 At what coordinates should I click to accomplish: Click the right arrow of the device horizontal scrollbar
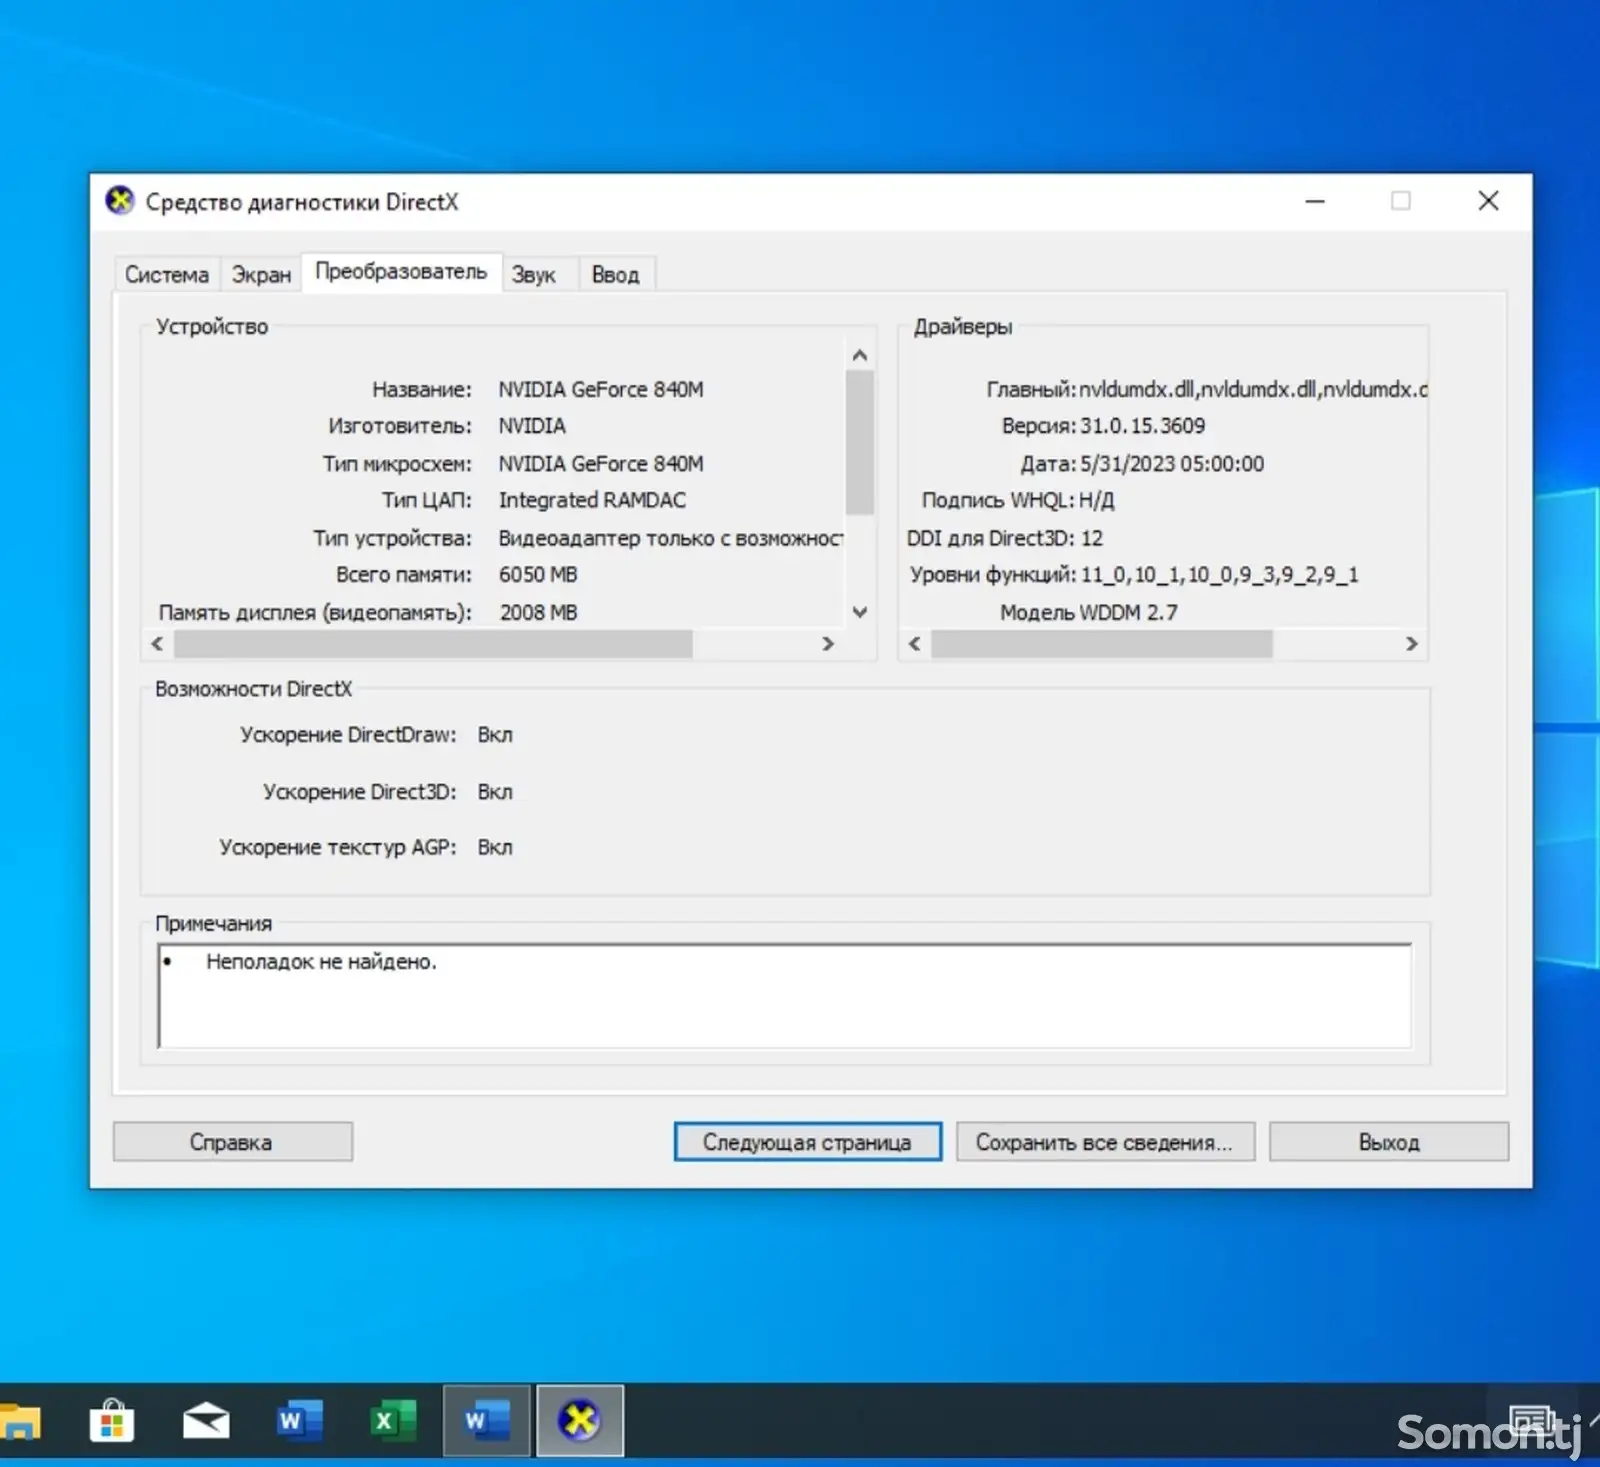(x=828, y=644)
